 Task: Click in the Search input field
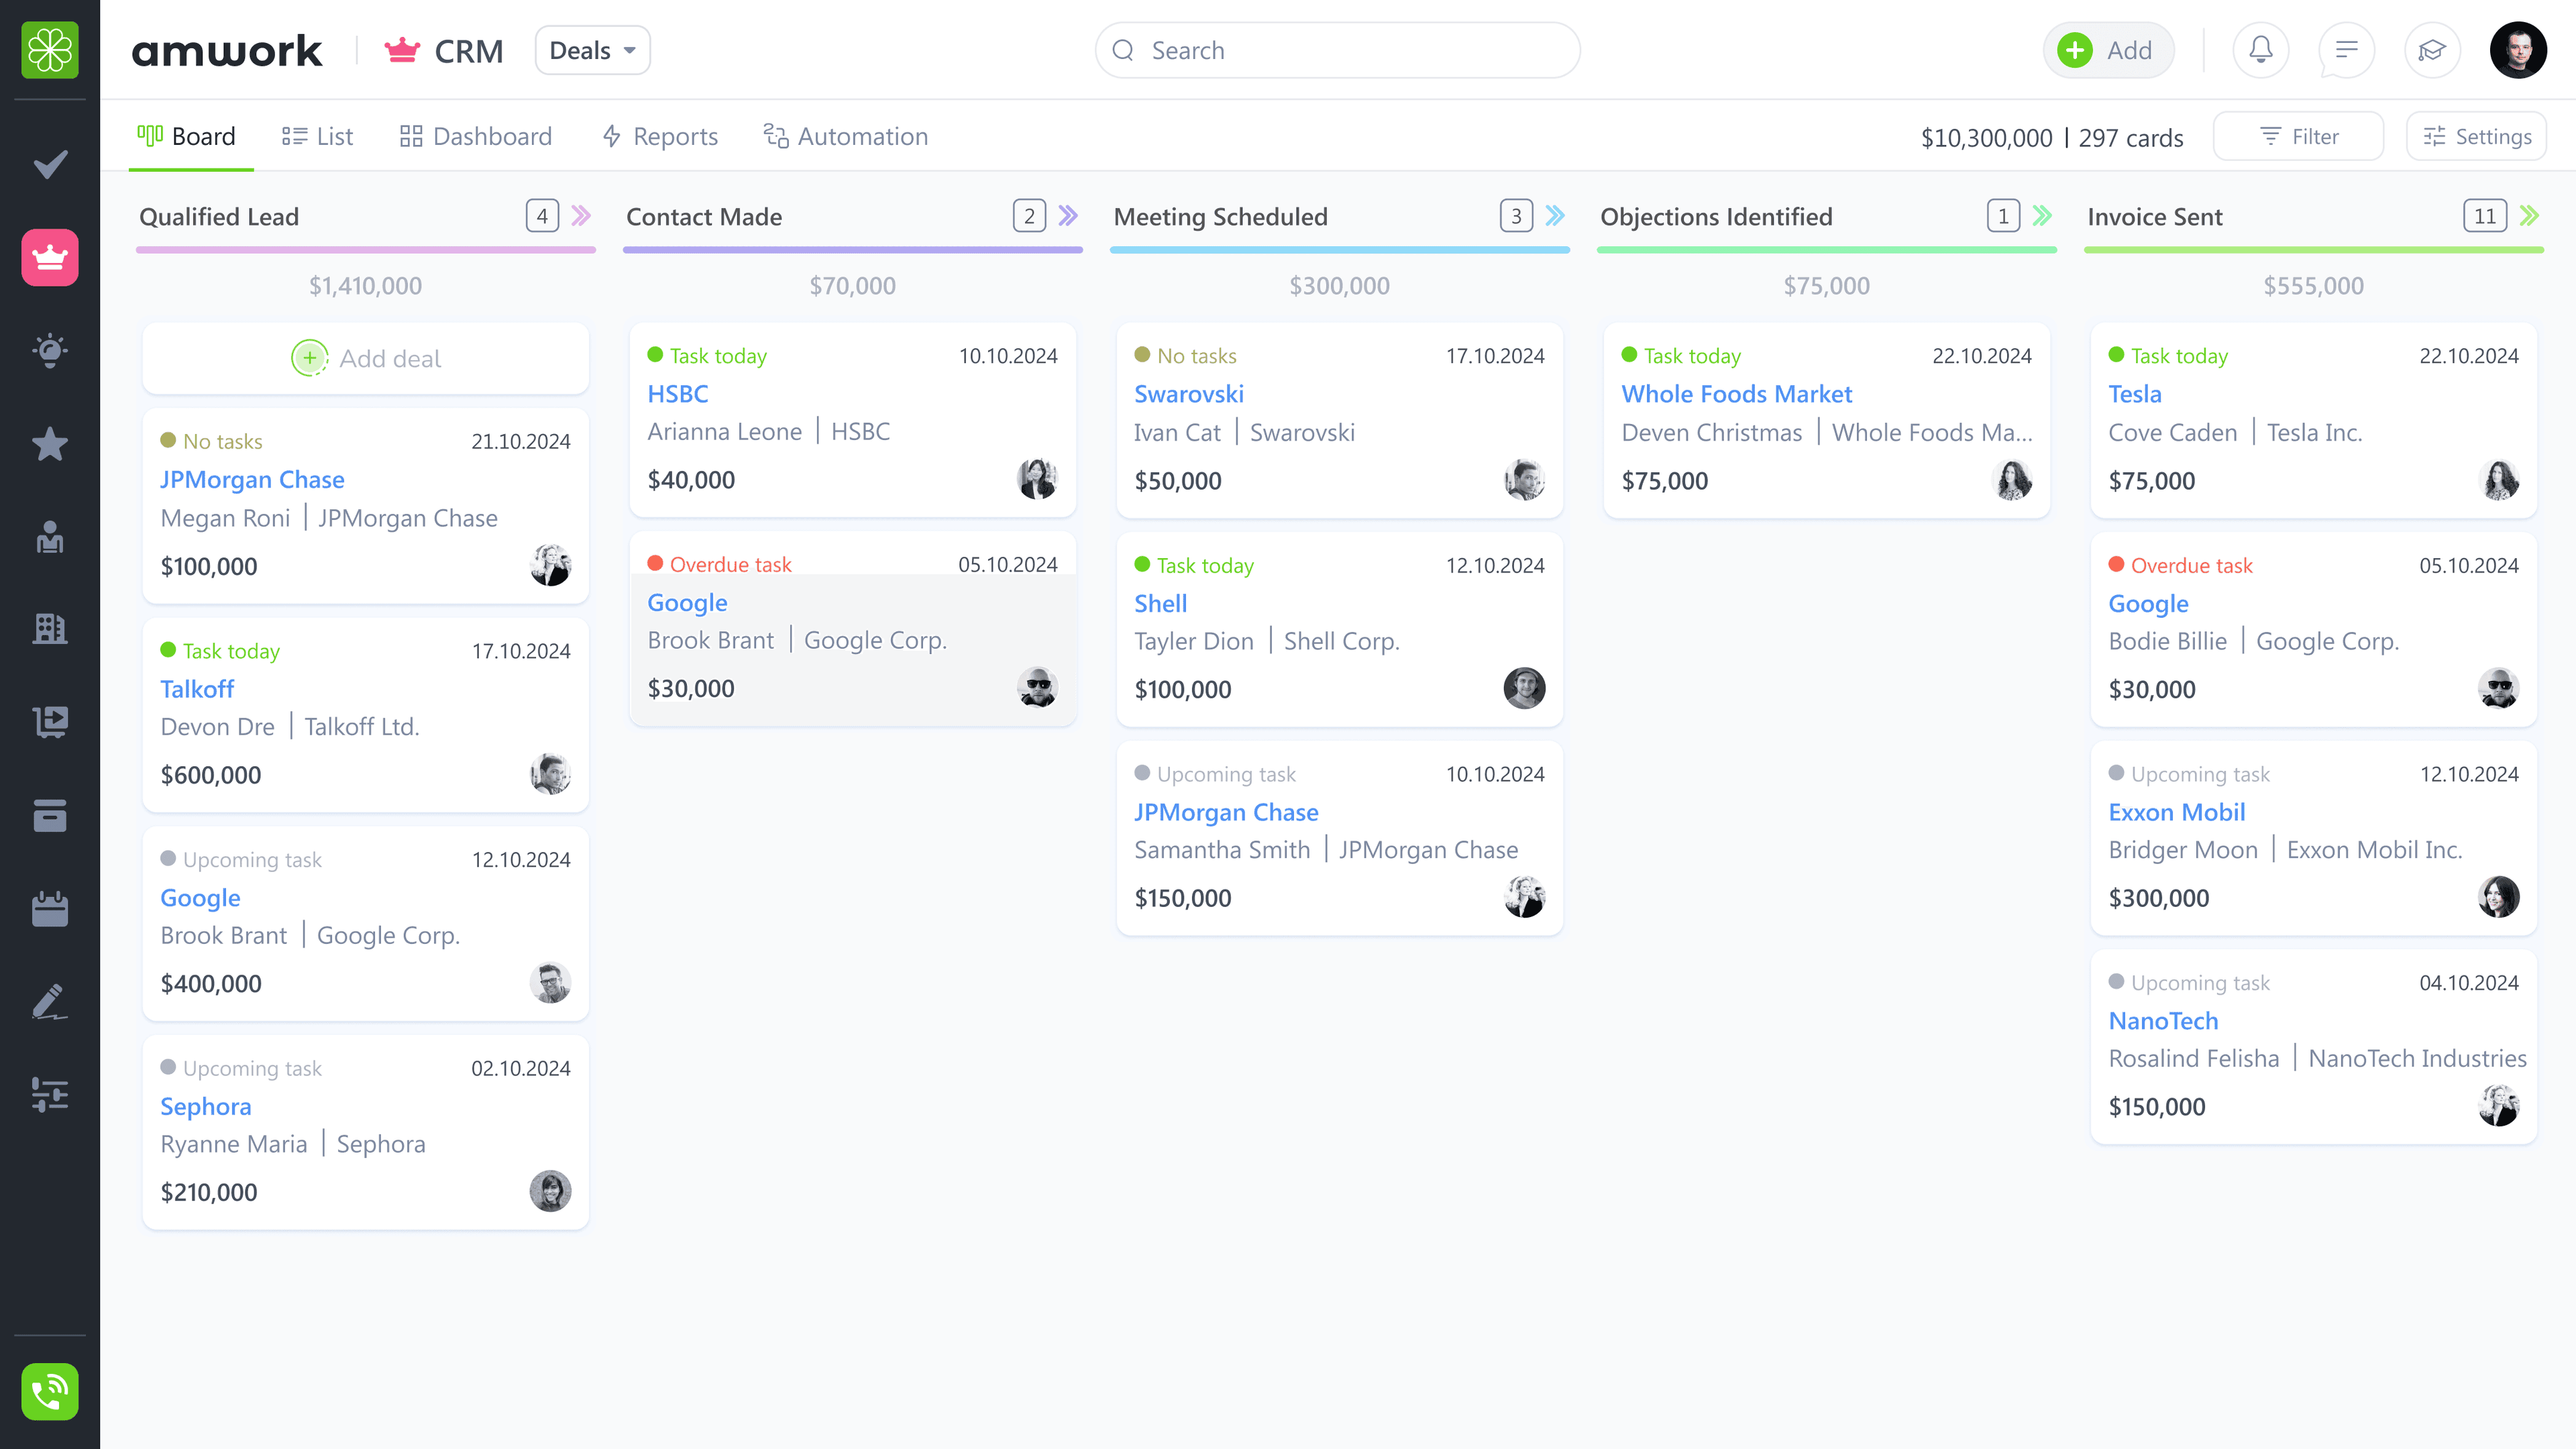pos(1338,50)
